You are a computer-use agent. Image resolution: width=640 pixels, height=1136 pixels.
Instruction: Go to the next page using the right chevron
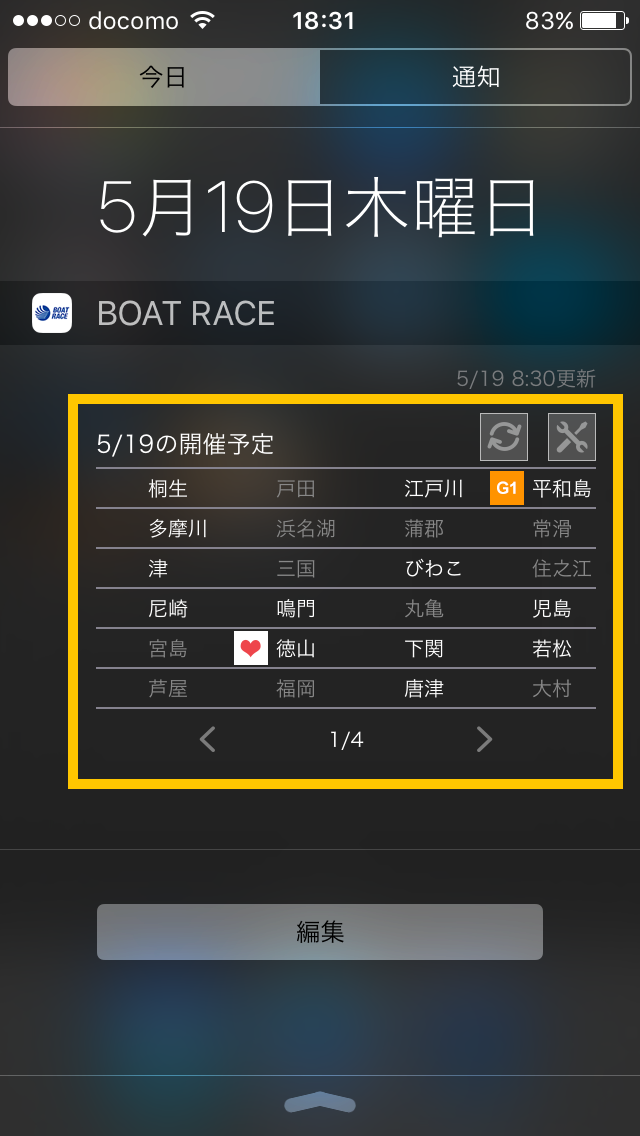(484, 739)
